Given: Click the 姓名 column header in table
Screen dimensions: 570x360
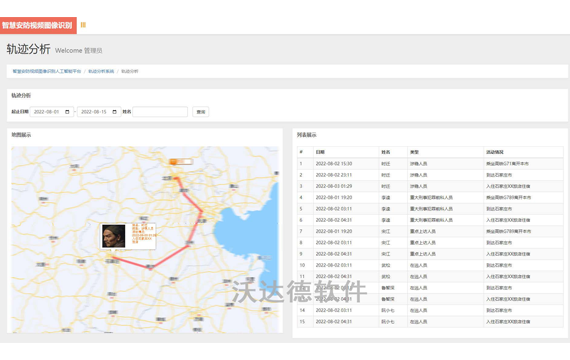Looking at the screenshot, I should [x=386, y=152].
